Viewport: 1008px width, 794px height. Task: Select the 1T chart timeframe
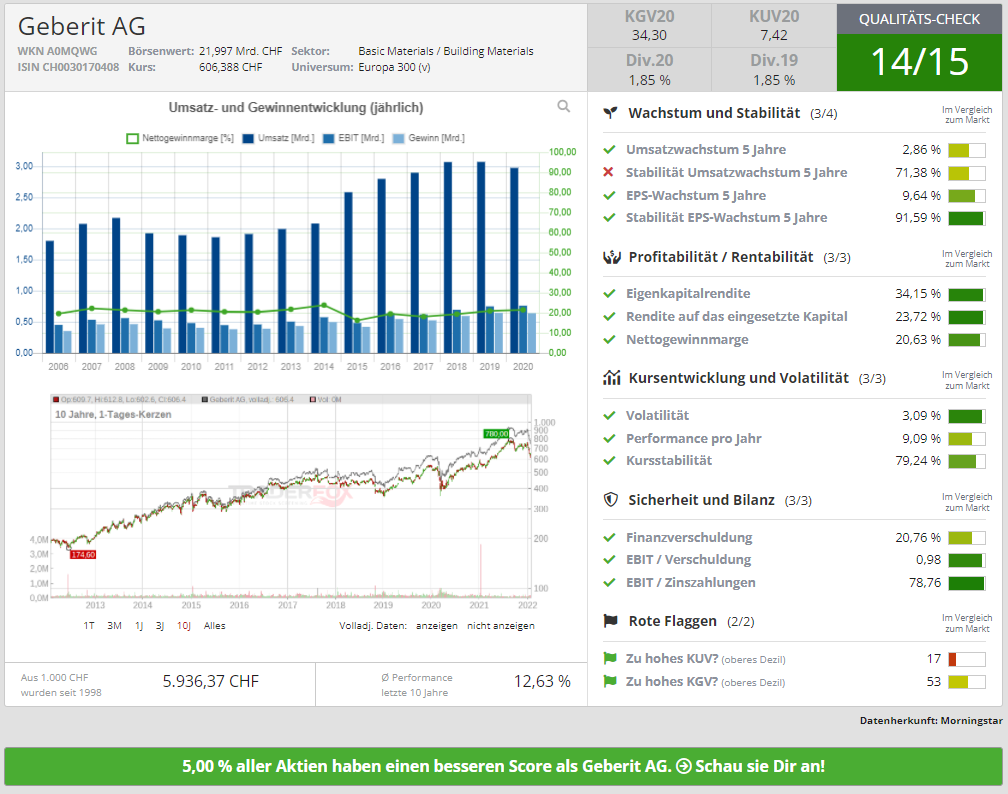pyautogui.click(x=89, y=626)
